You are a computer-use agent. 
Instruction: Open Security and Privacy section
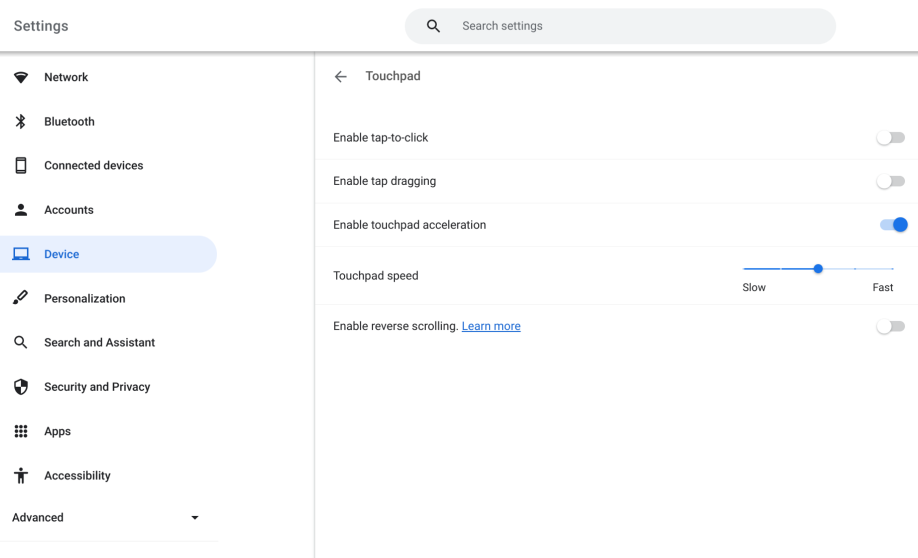pos(108,386)
